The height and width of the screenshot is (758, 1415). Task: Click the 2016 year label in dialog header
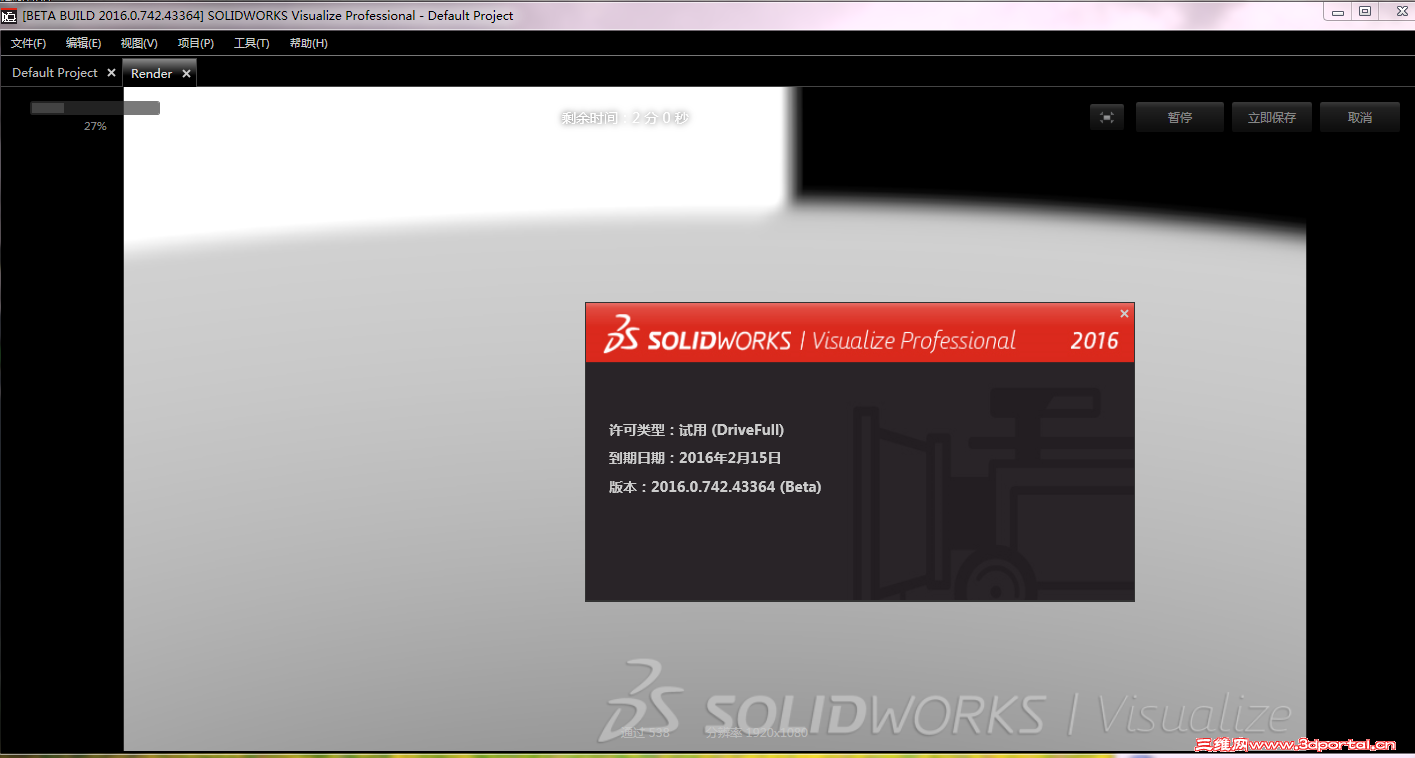[1094, 341]
